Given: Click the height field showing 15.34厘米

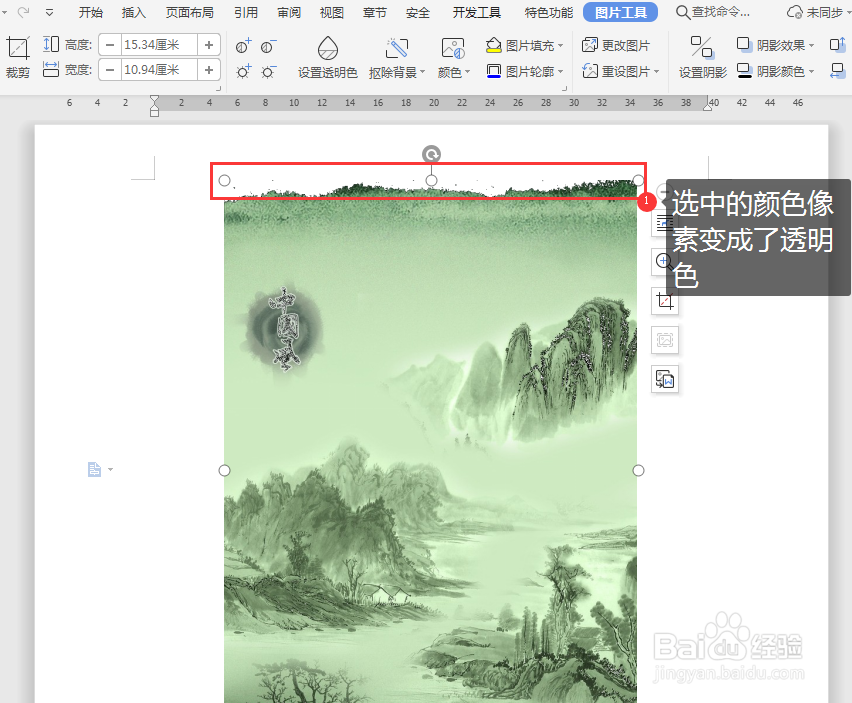Looking at the screenshot, I should click(x=159, y=45).
